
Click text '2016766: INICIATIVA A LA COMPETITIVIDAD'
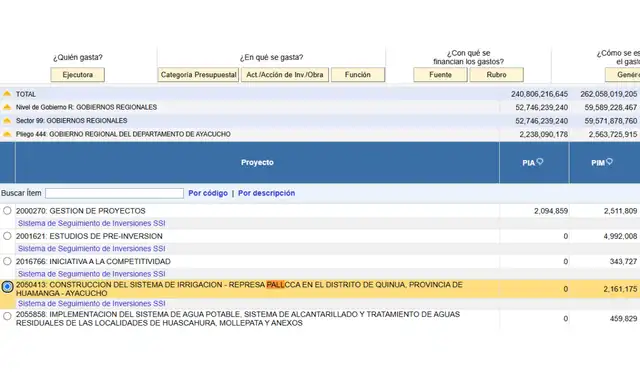coord(93,262)
